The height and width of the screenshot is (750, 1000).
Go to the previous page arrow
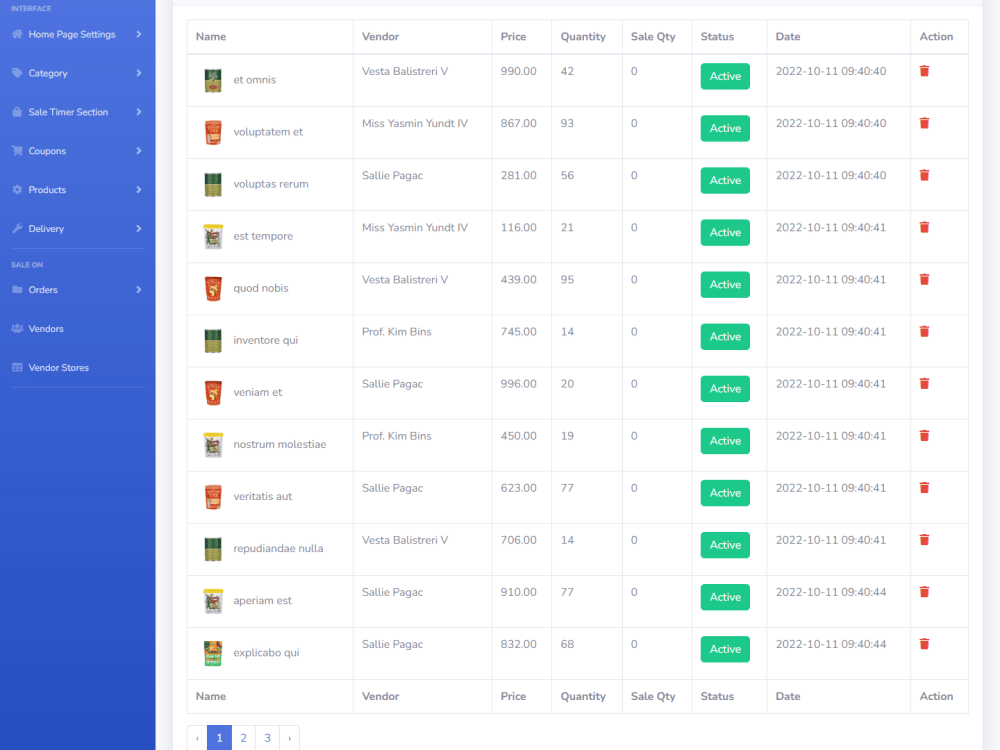197,738
